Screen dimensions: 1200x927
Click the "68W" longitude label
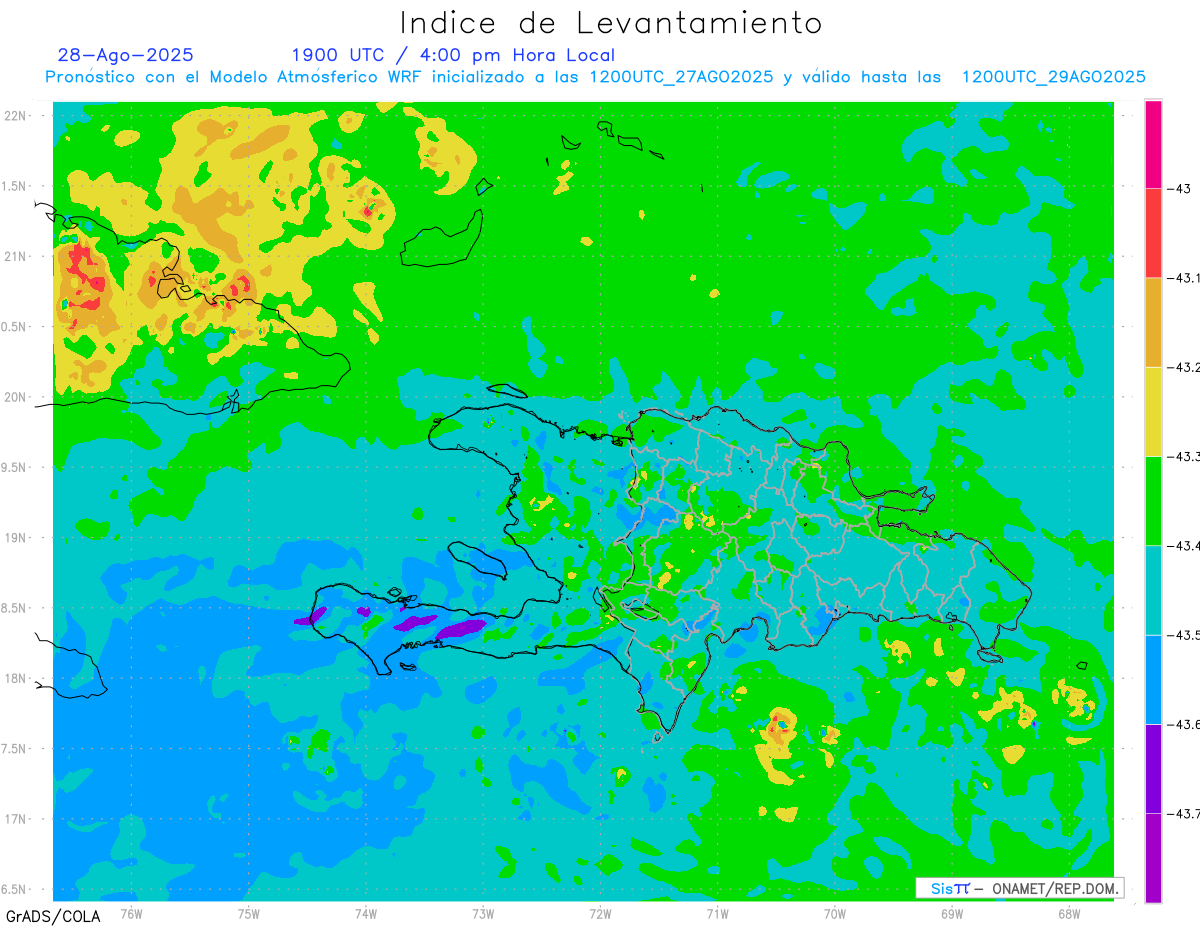tap(1068, 913)
